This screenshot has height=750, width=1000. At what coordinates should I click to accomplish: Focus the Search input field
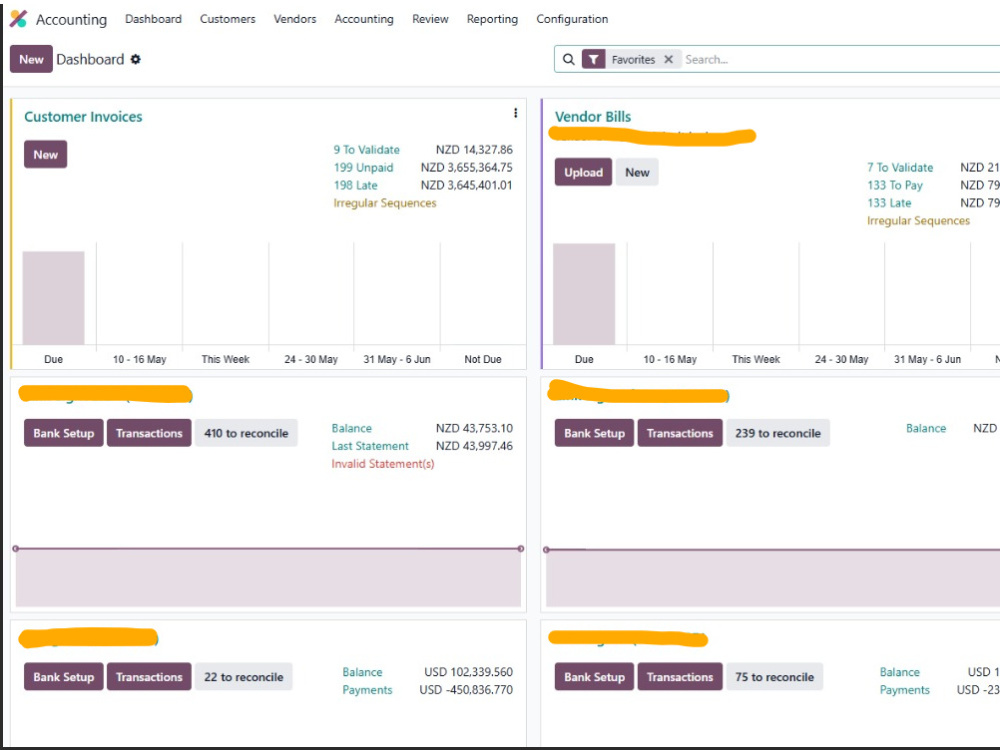click(x=842, y=59)
